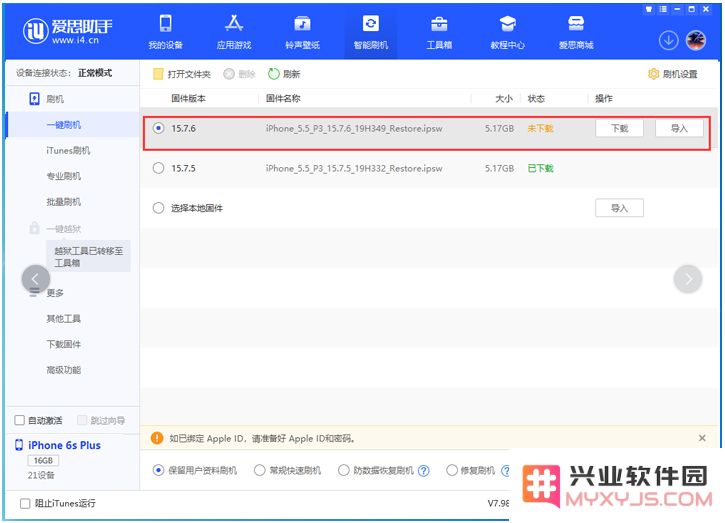This screenshot has width=725, height=523.
Task: Open 我的设备 (My Device) tab
Action: 166,31
